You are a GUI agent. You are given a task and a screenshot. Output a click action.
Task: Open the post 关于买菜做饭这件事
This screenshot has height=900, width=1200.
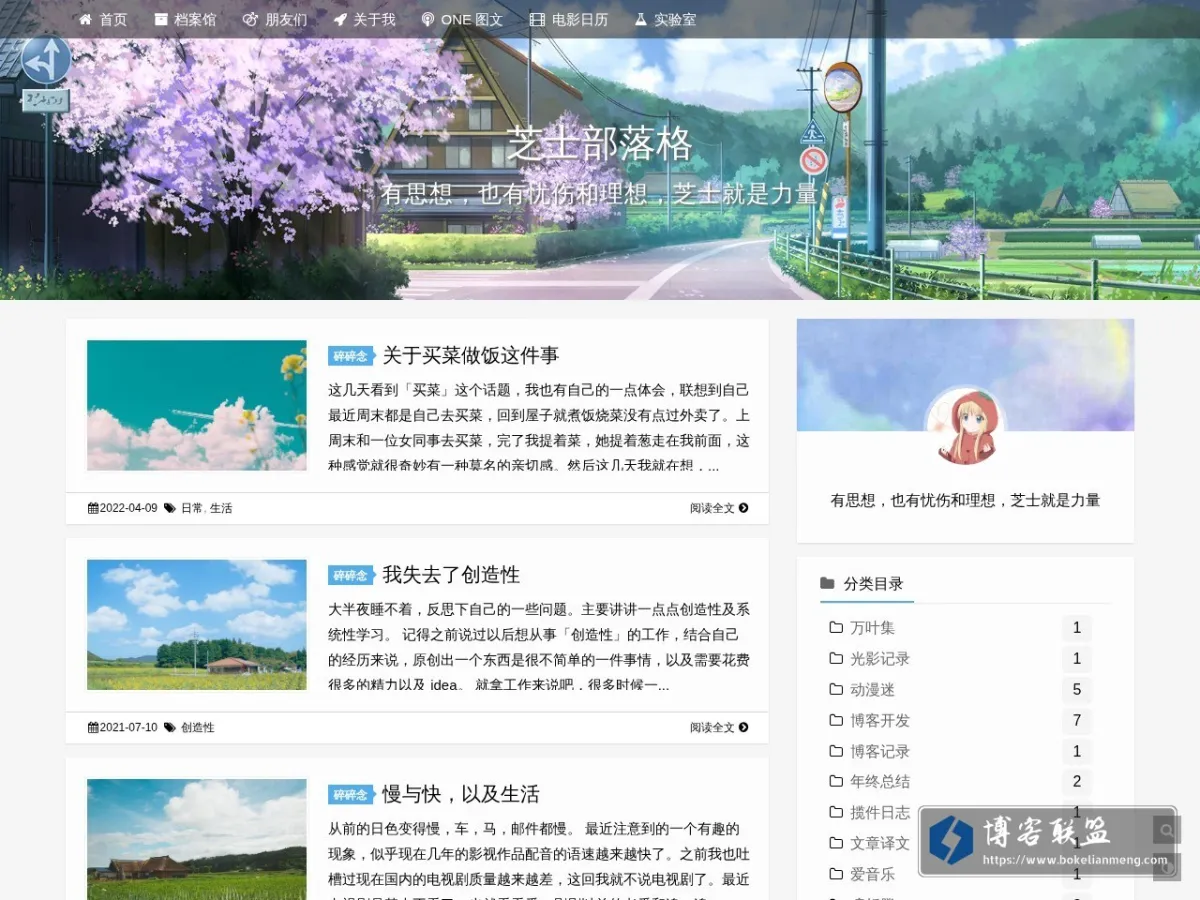point(470,355)
